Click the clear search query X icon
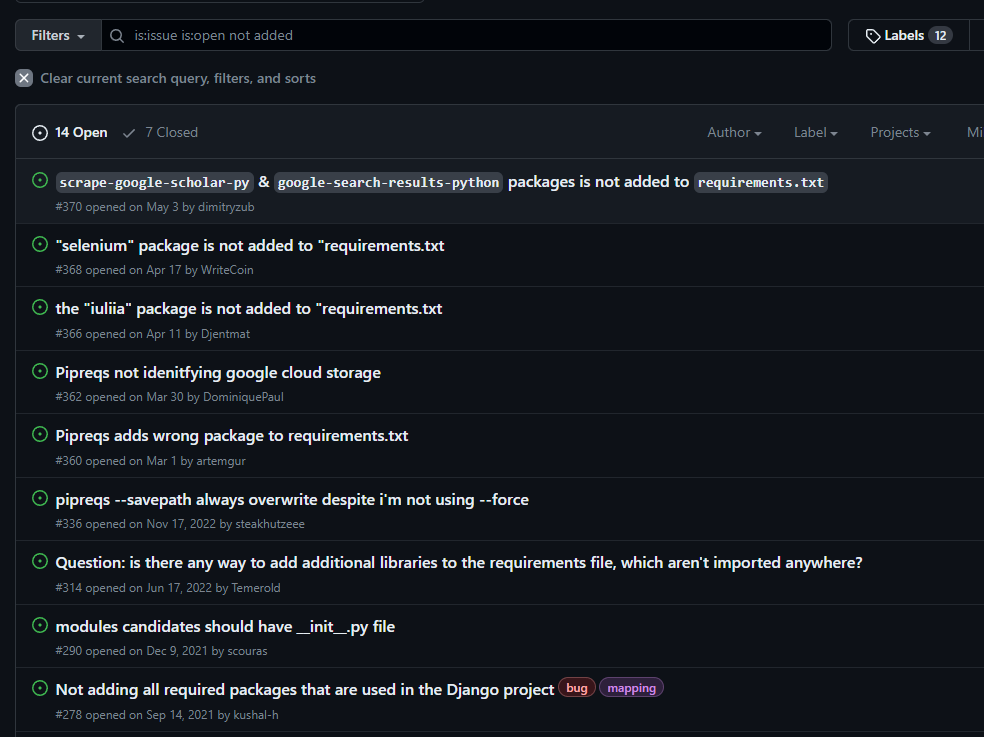This screenshot has height=737, width=984. coord(24,78)
